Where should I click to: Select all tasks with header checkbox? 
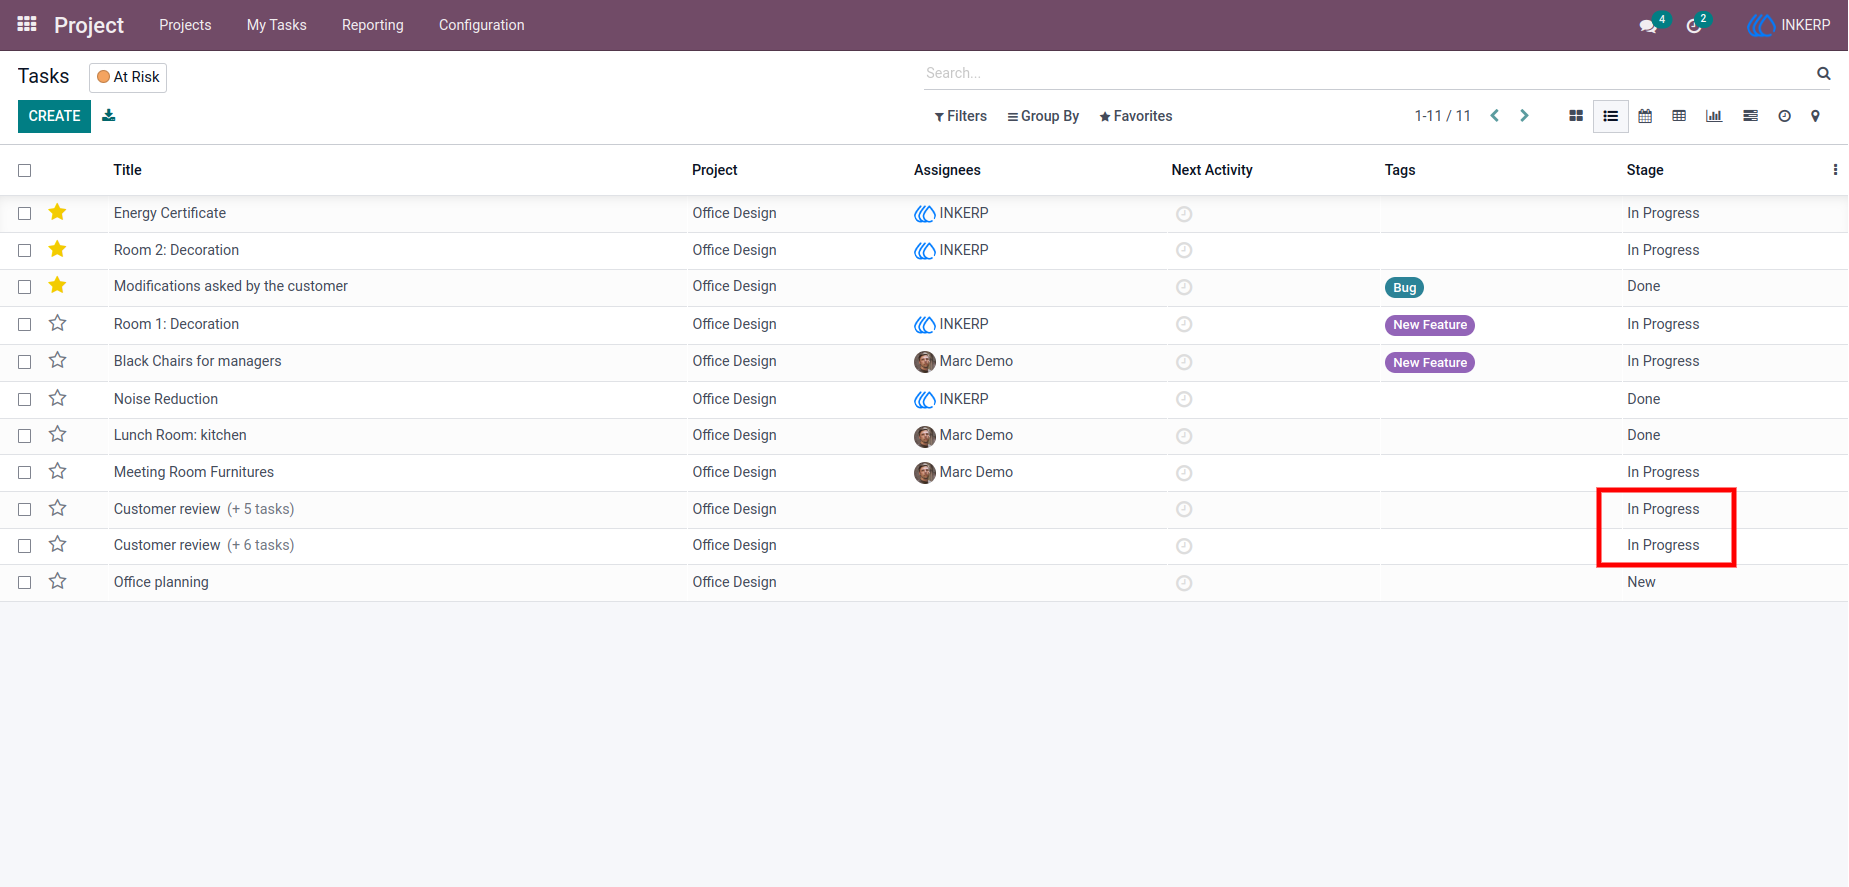(25, 171)
